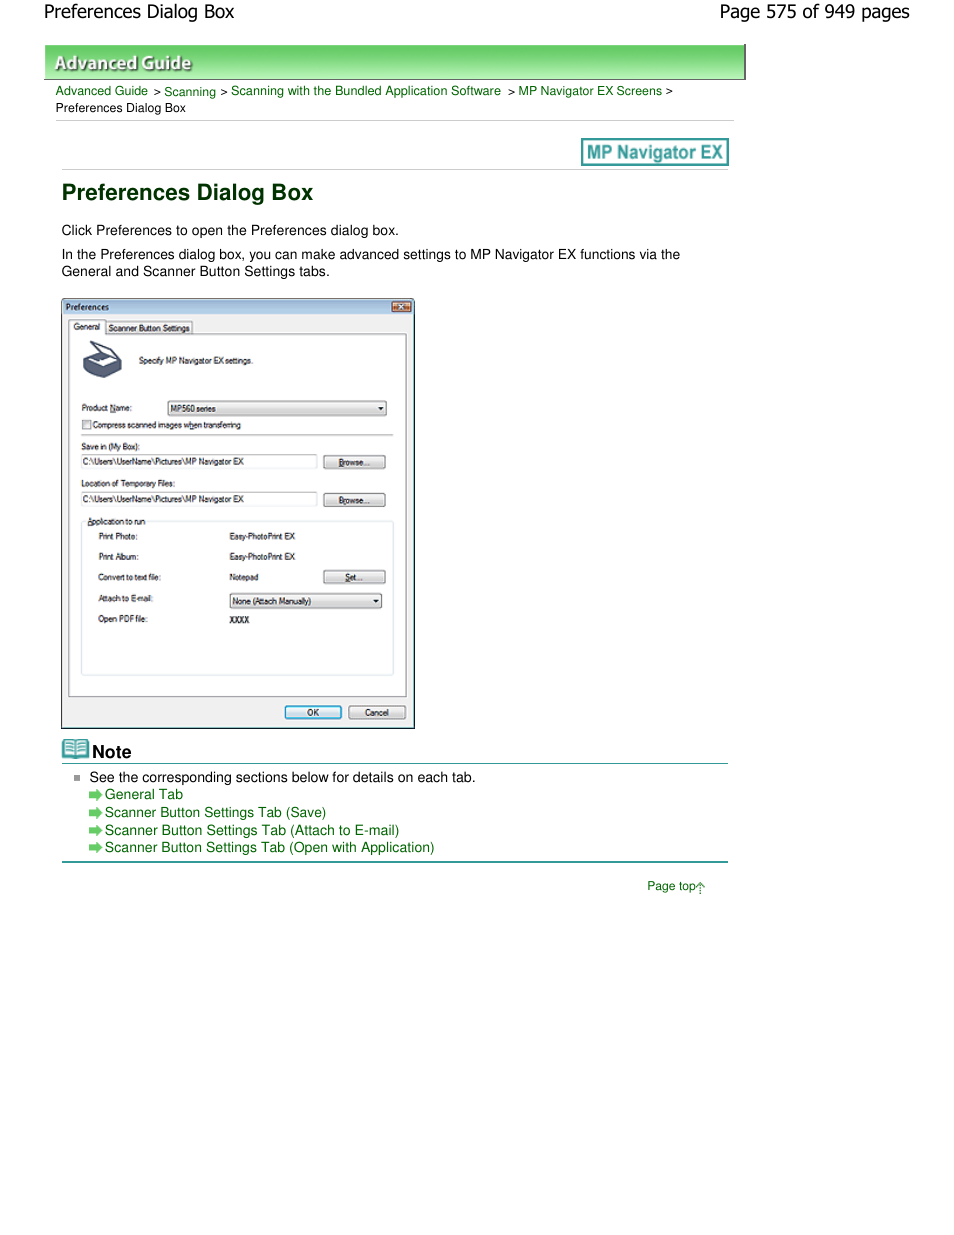Image resolution: width=954 pixels, height=1235 pixels.
Task: Open the Scanning breadcrumb link
Action: [190, 92]
